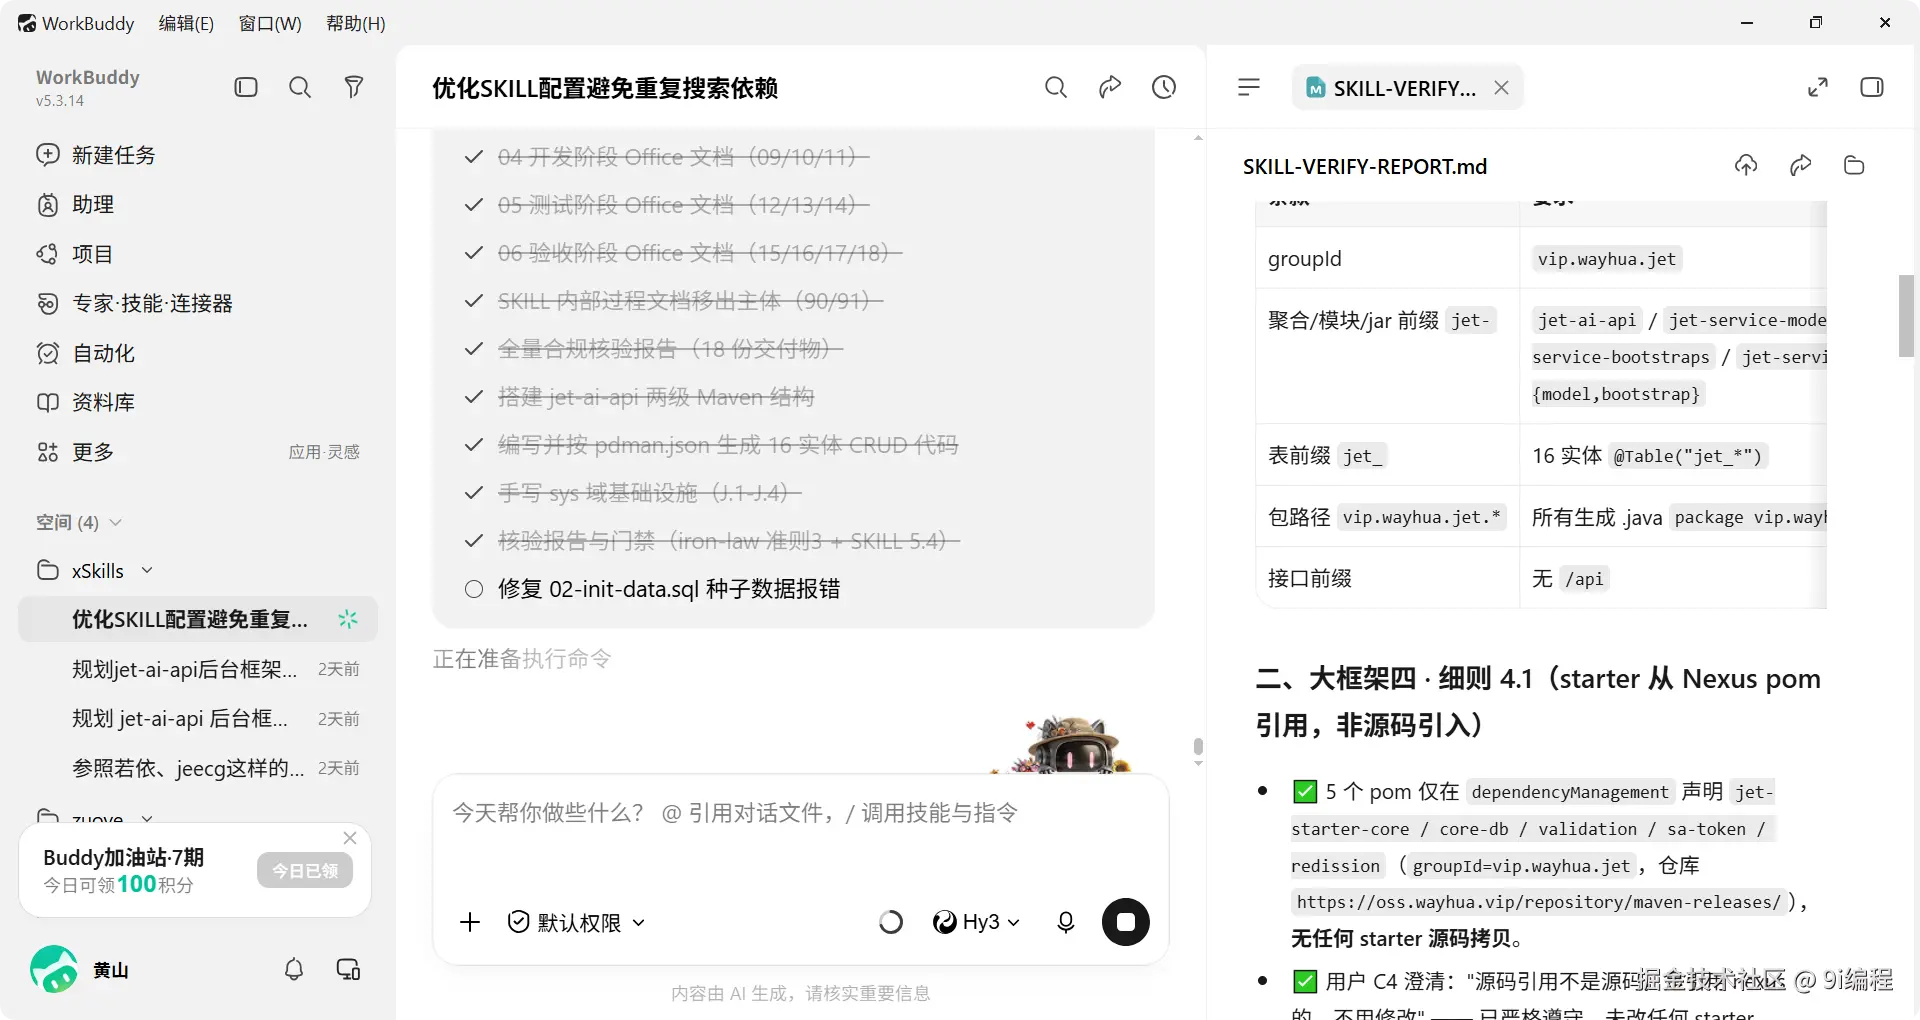Open notifications bell
This screenshot has width=1920, height=1020.
tap(294, 969)
